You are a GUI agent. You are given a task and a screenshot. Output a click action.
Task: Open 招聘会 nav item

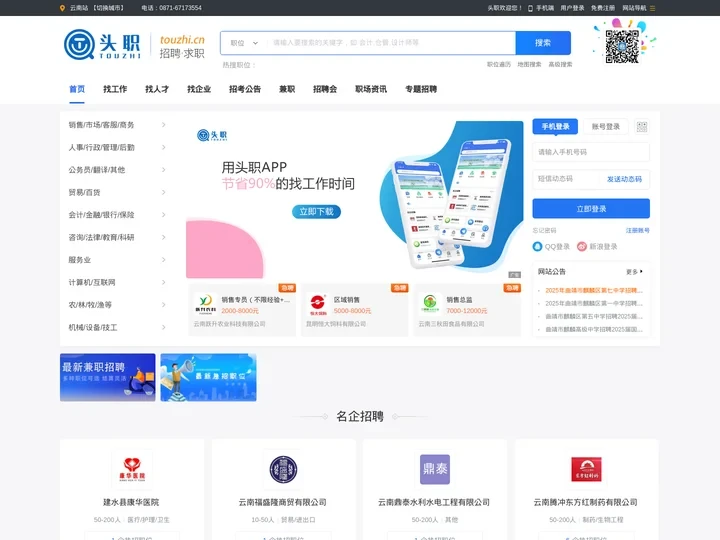click(x=325, y=89)
